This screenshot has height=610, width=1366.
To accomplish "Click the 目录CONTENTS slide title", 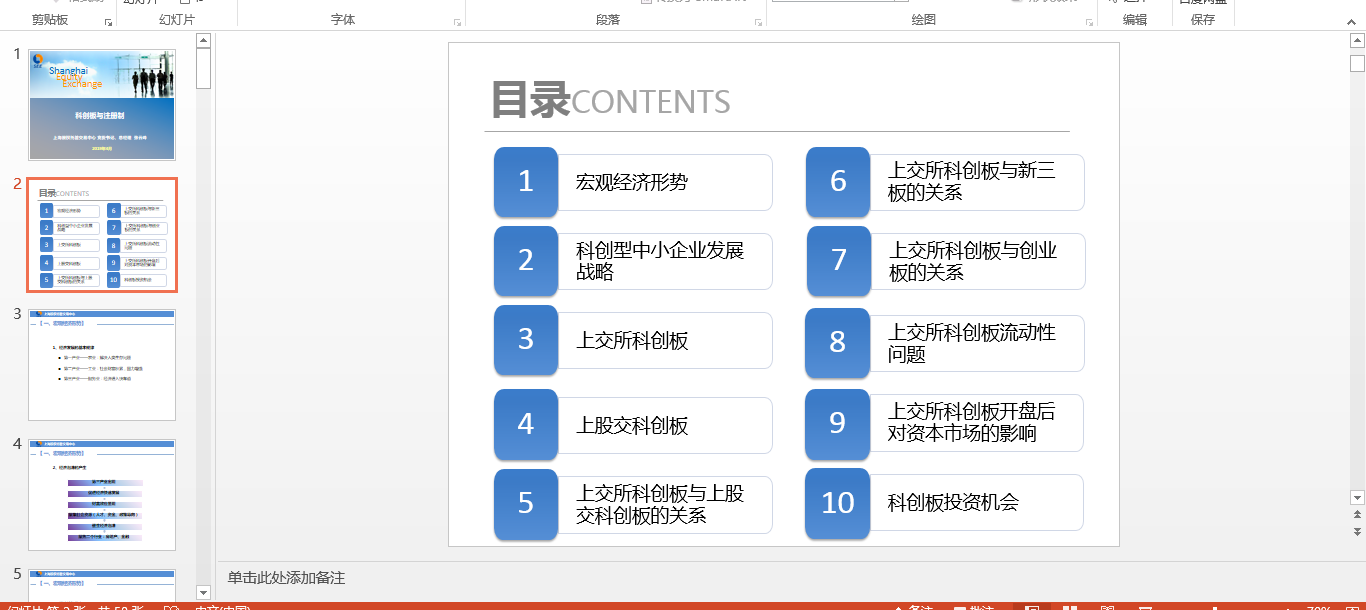I will (611, 101).
